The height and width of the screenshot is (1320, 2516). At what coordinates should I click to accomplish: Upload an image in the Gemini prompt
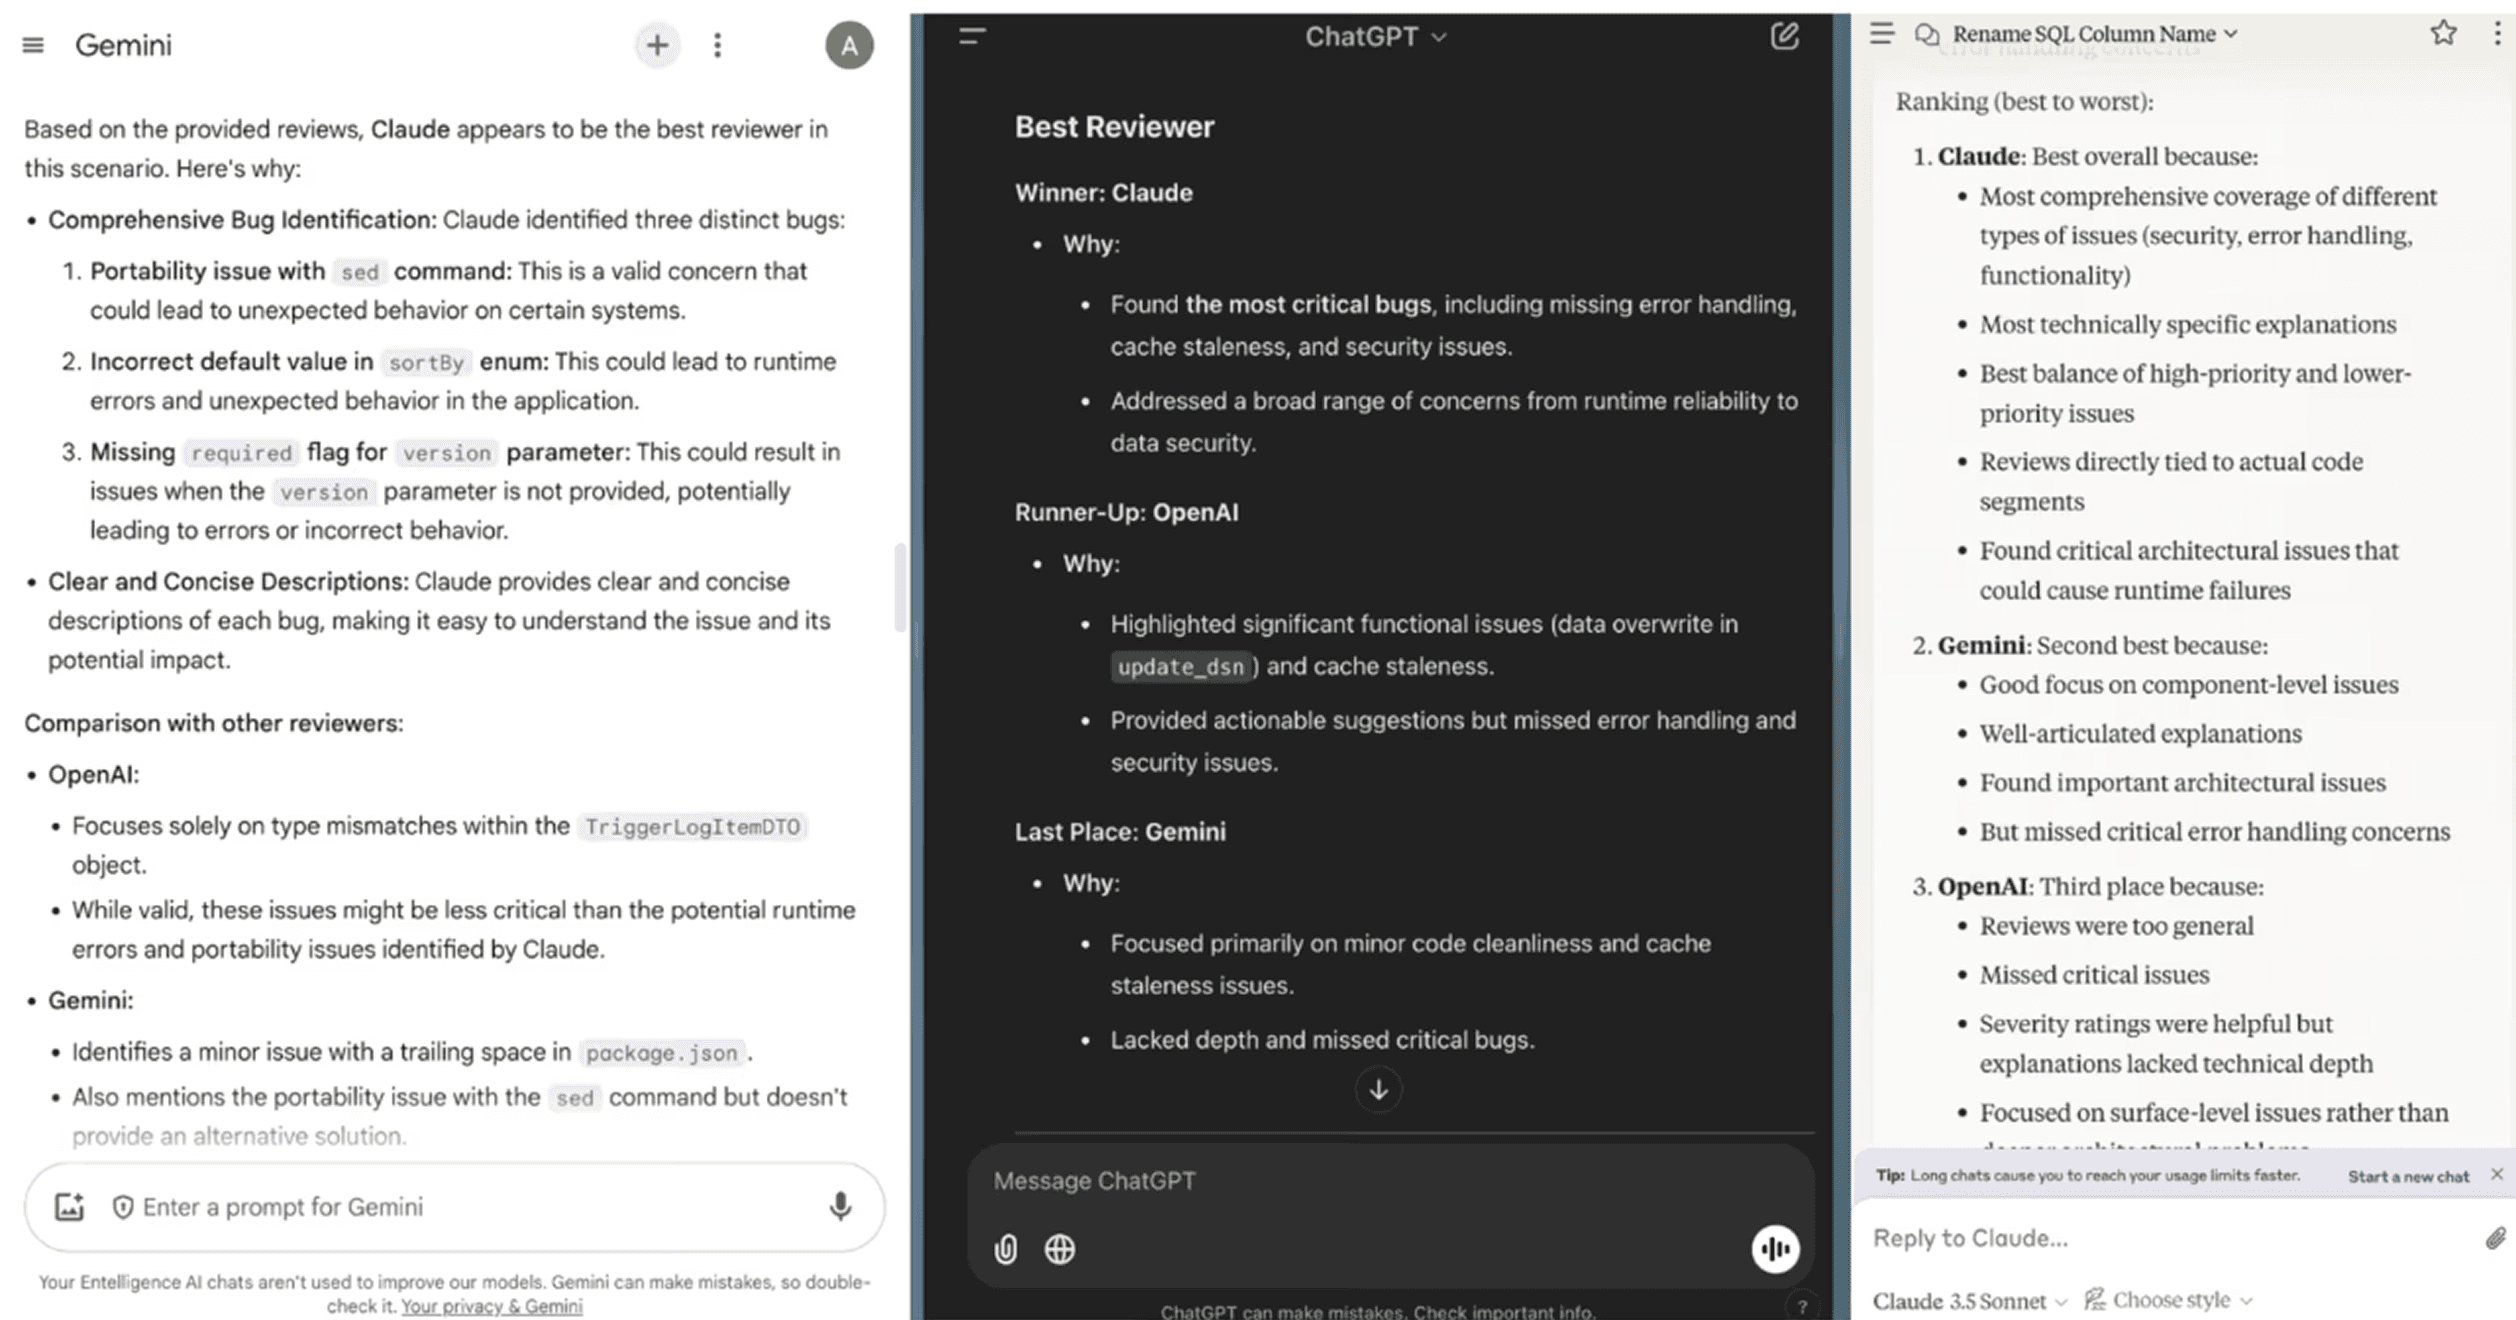point(69,1206)
